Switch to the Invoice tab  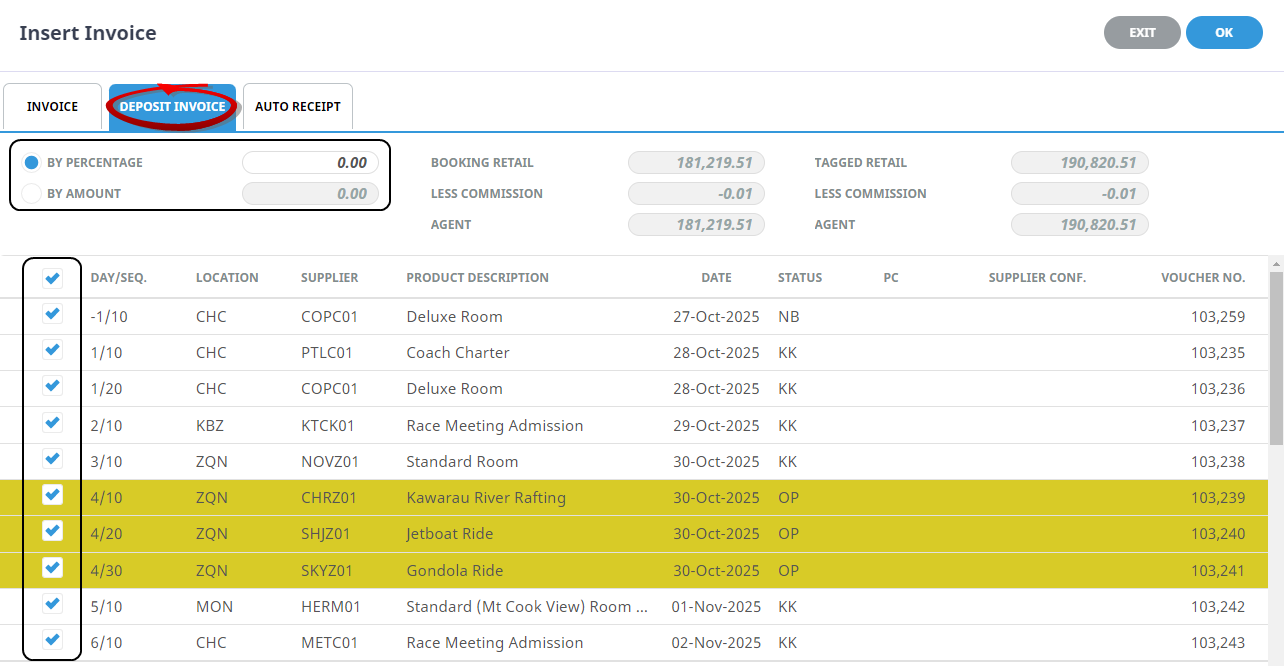pyautogui.click(x=52, y=107)
